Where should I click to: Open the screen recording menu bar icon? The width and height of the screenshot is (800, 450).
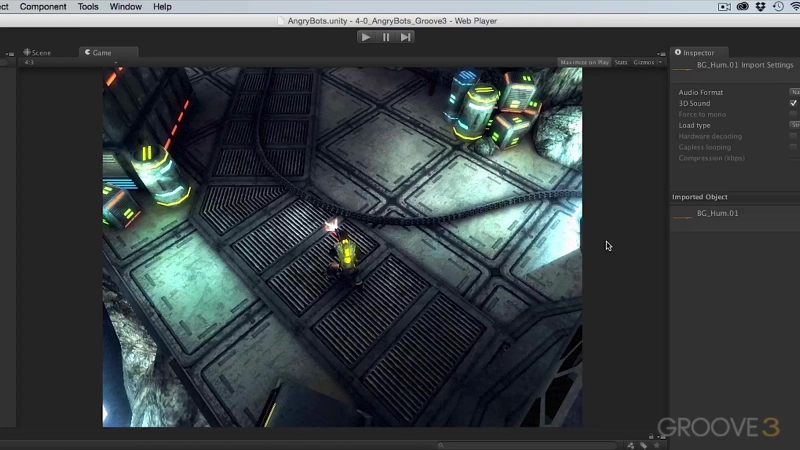(x=724, y=7)
